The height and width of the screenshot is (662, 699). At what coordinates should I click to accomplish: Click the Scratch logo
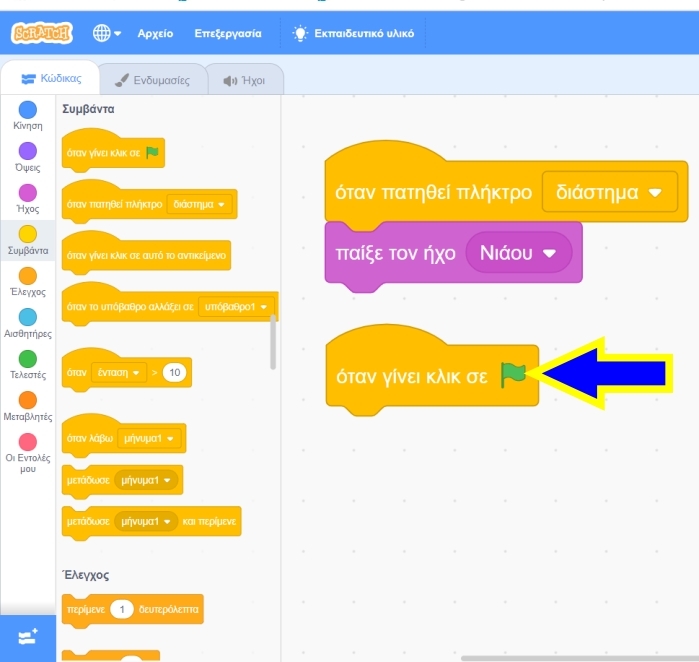click(x=42, y=33)
